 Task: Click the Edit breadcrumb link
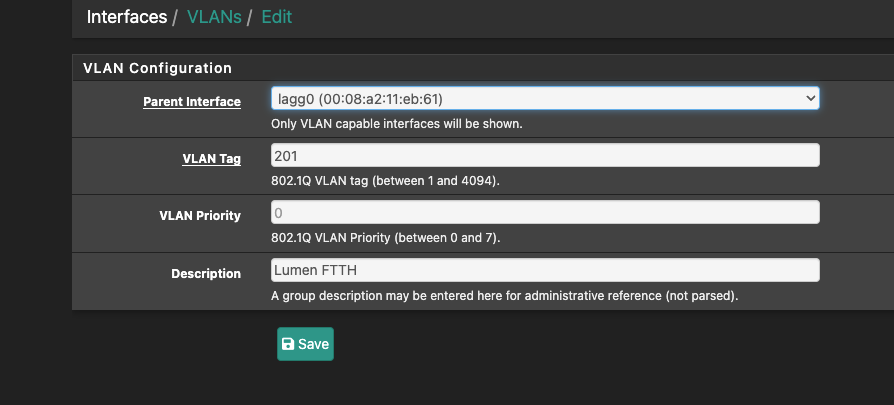[x=277, y=17]
